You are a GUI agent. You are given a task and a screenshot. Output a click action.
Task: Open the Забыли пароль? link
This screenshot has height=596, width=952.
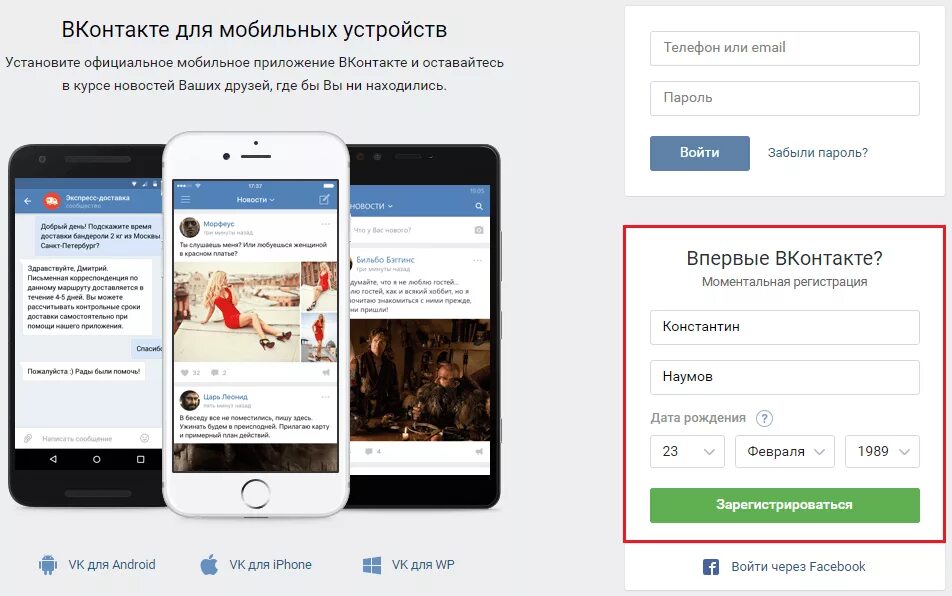pyautogui.click(x=817, y=153)
